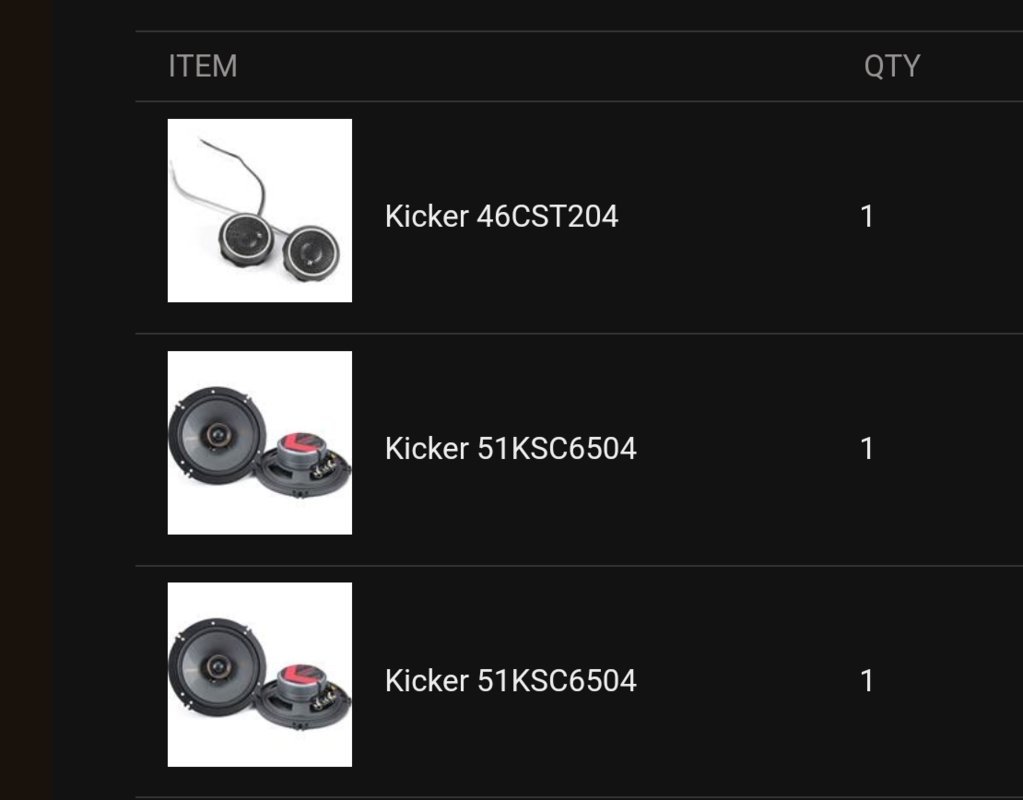This screenshot has width=1023, height=800.
Task: Click the left tweeter in the 46CST204 image
Action: coord(246,238)
